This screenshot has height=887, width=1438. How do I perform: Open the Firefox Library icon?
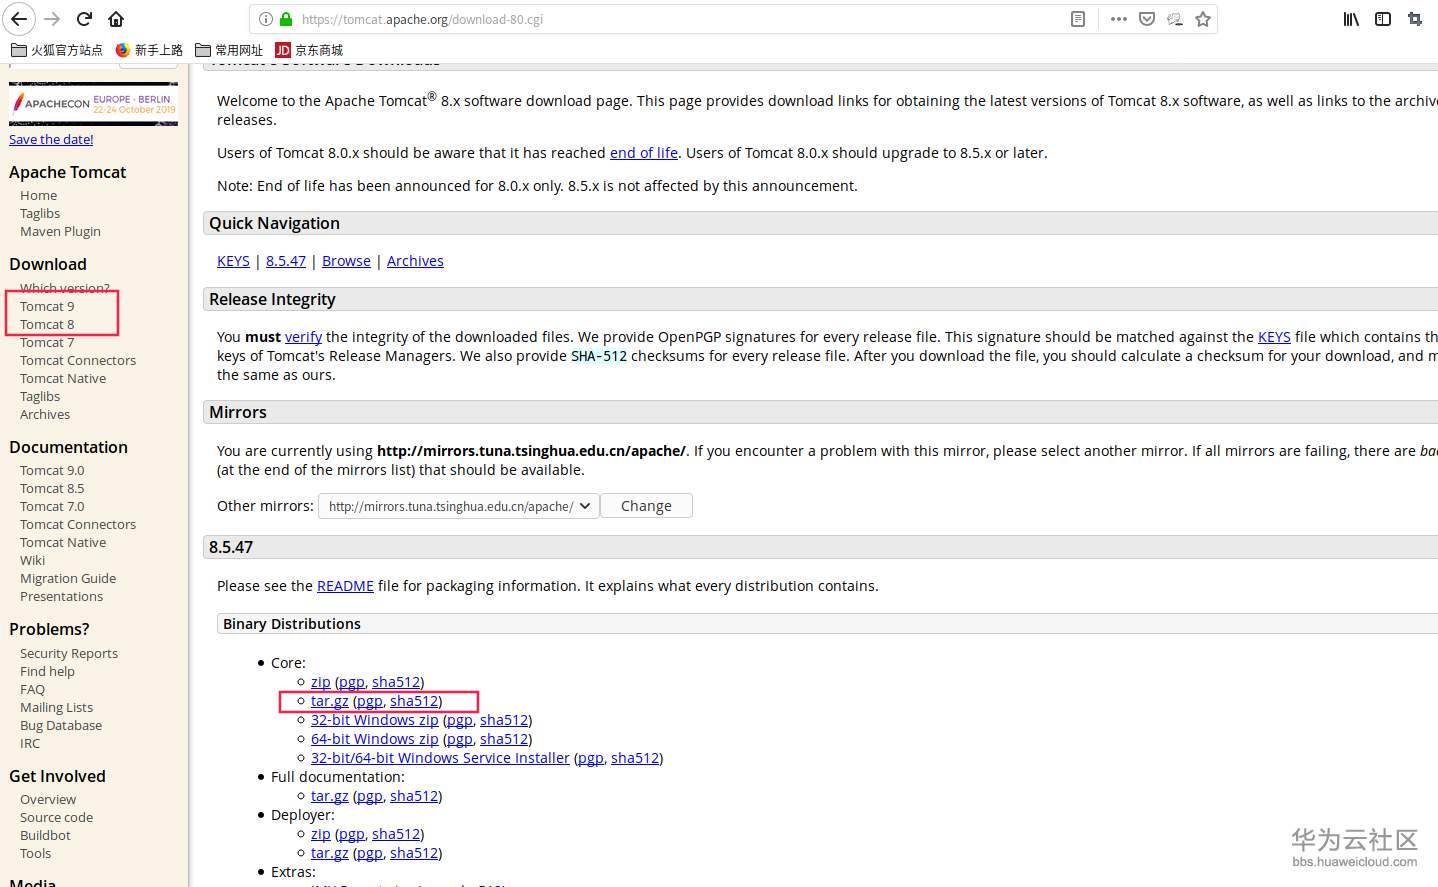(x=1351, y=19)
